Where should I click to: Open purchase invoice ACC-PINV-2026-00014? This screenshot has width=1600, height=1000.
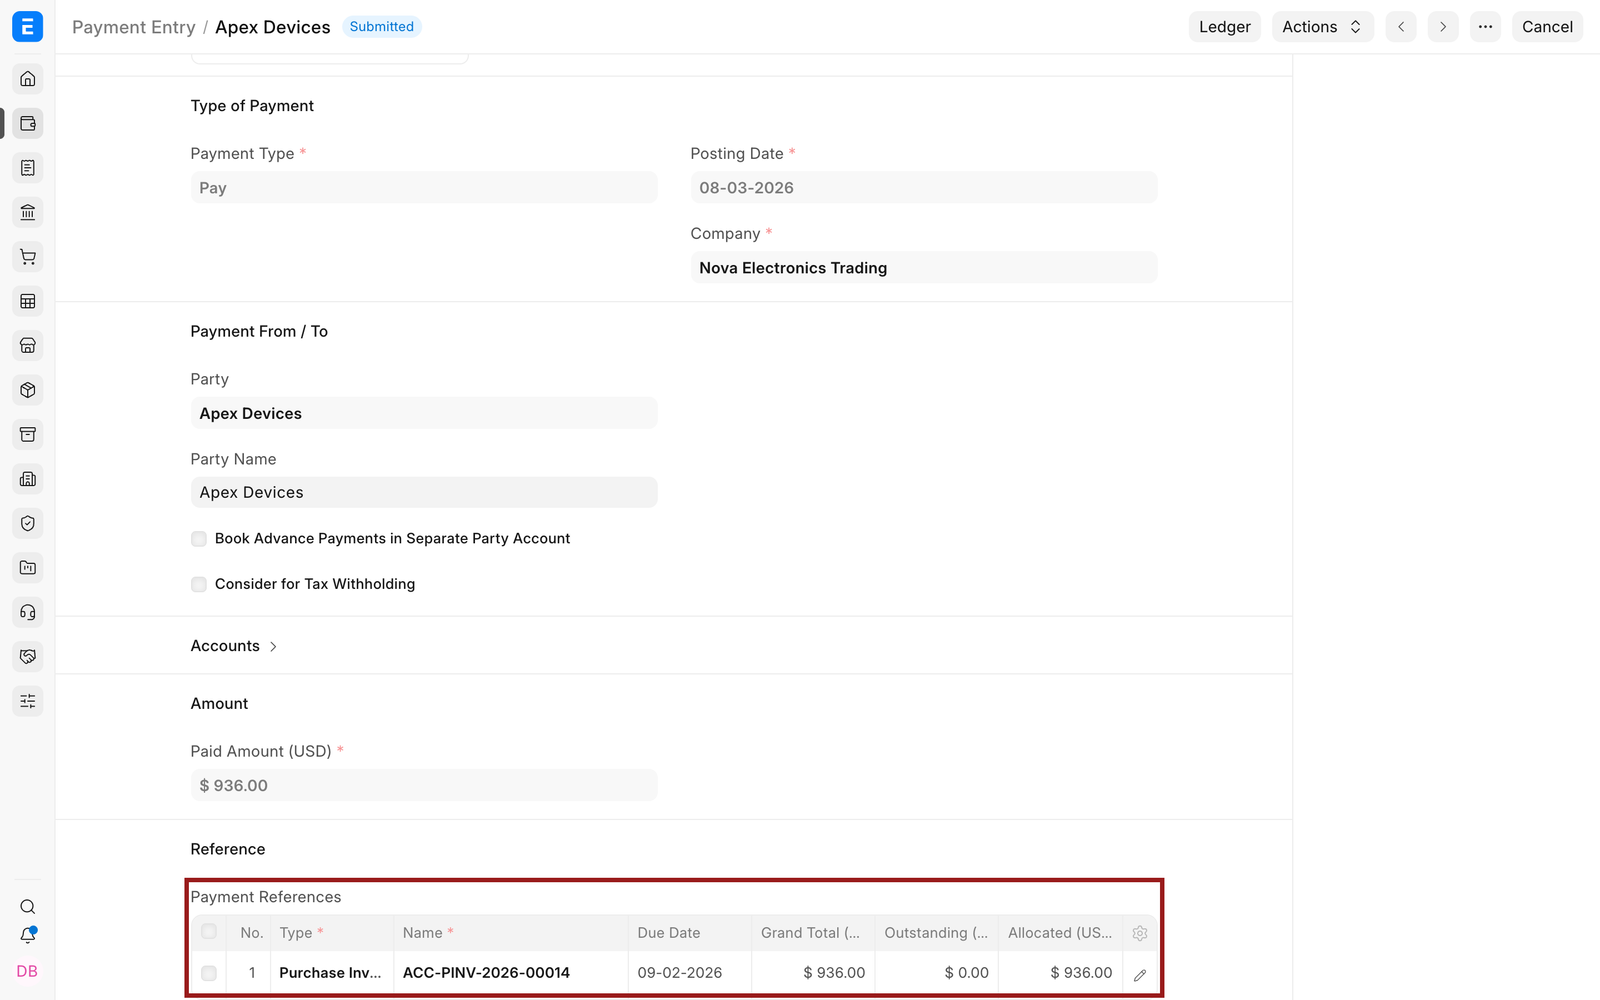(486, 973)
